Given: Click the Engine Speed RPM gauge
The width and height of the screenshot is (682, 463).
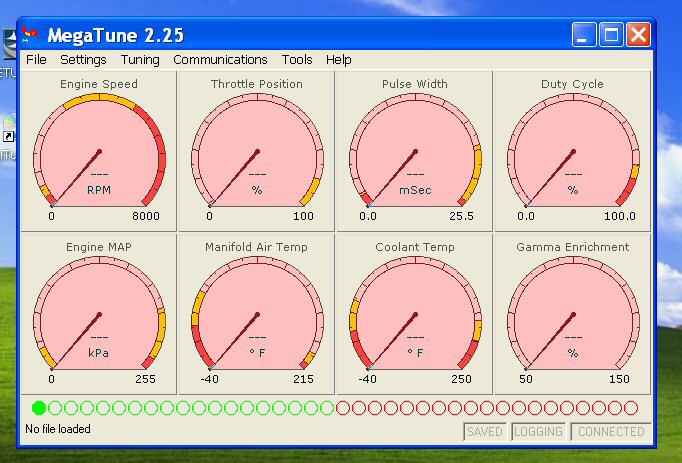Looking at the screenshot, I should (x=99, y=152).
